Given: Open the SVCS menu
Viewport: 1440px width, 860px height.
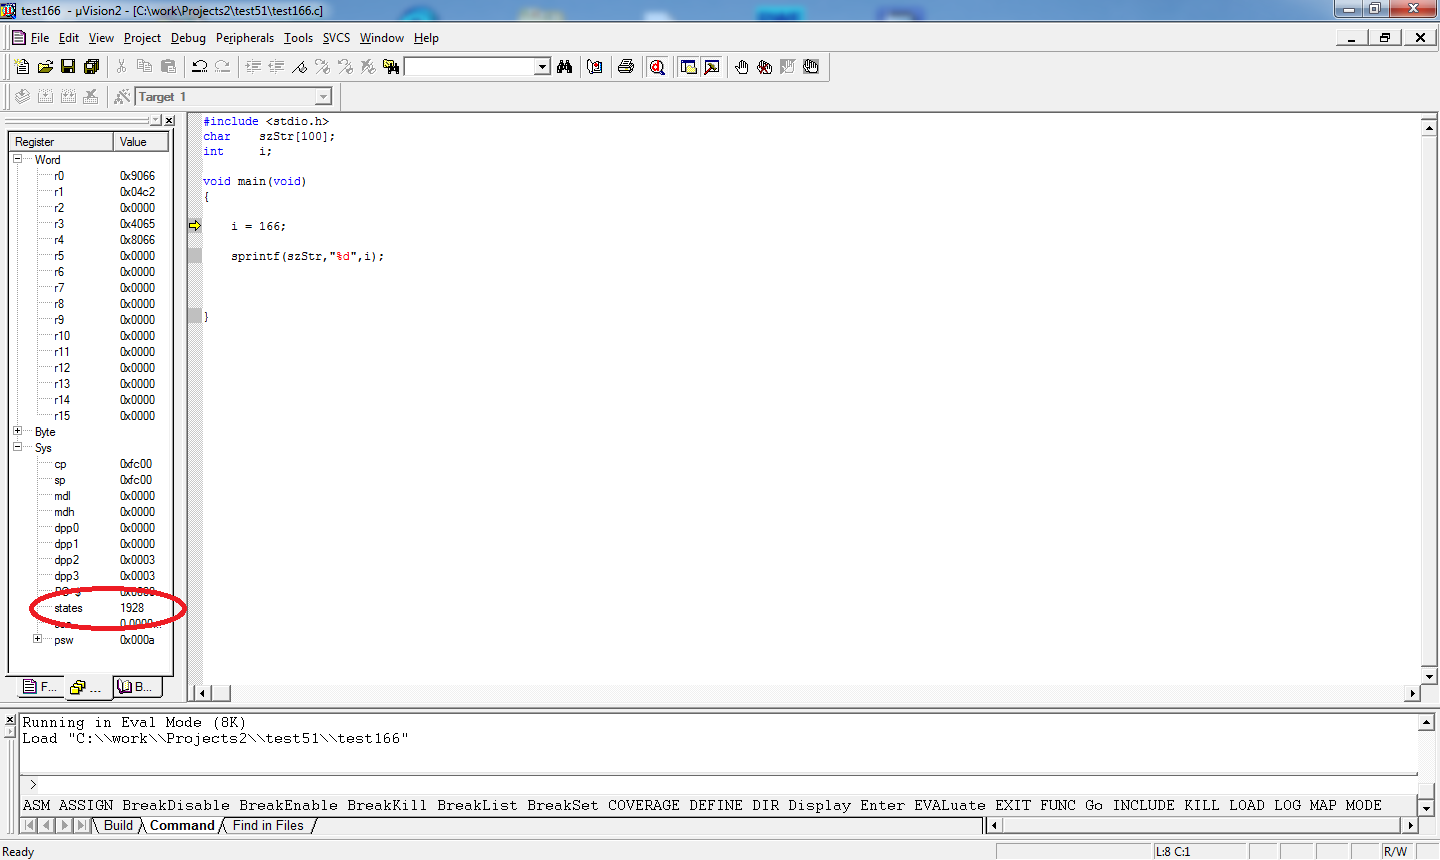Looking at the screenshot, I should point(336,38).
